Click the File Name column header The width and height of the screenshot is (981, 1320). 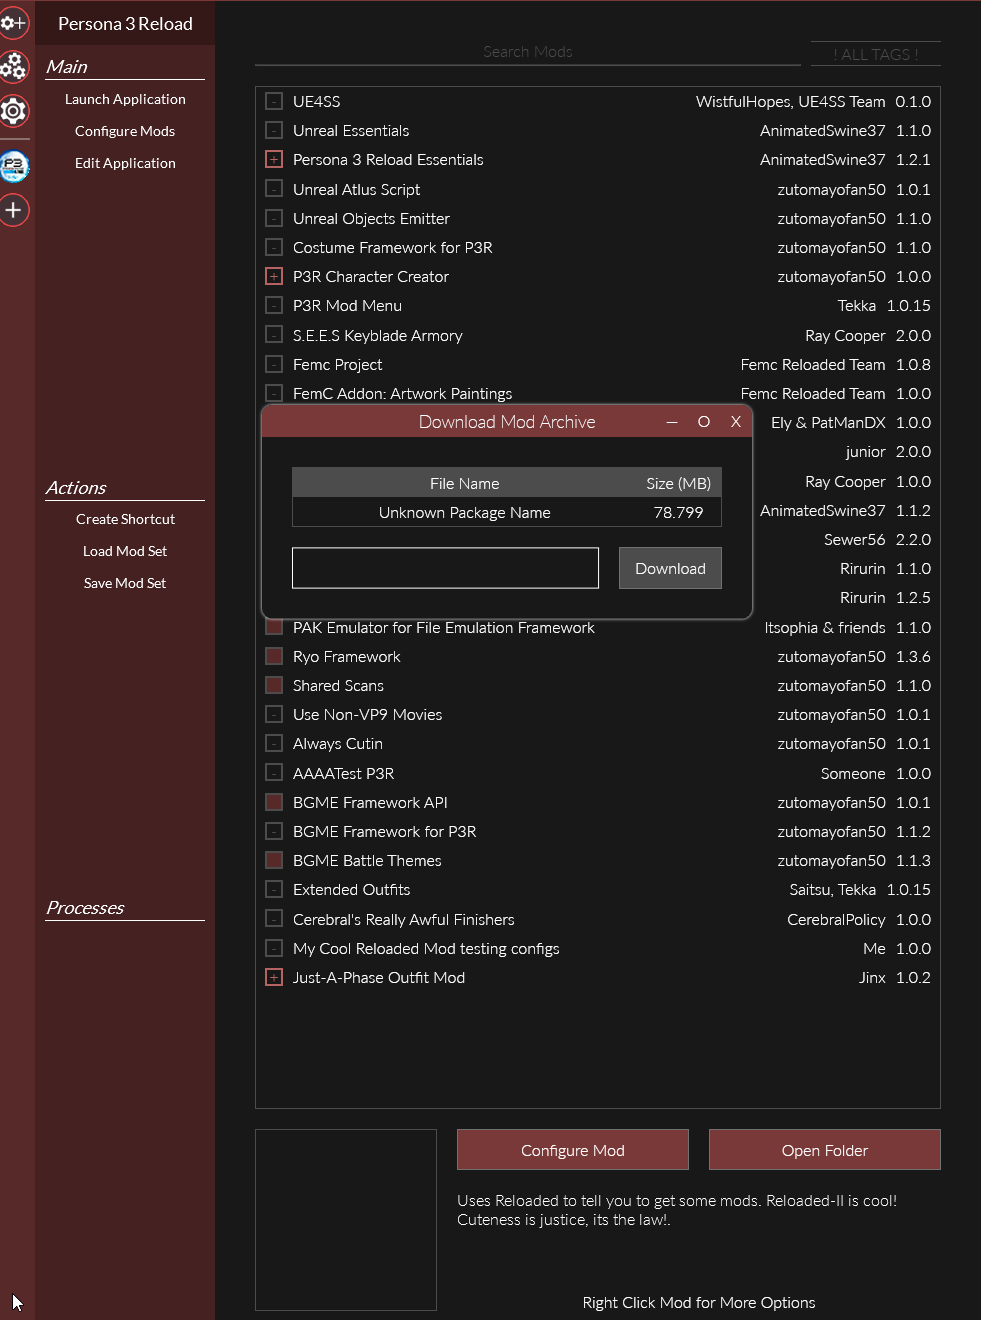(x=465, y=483)
